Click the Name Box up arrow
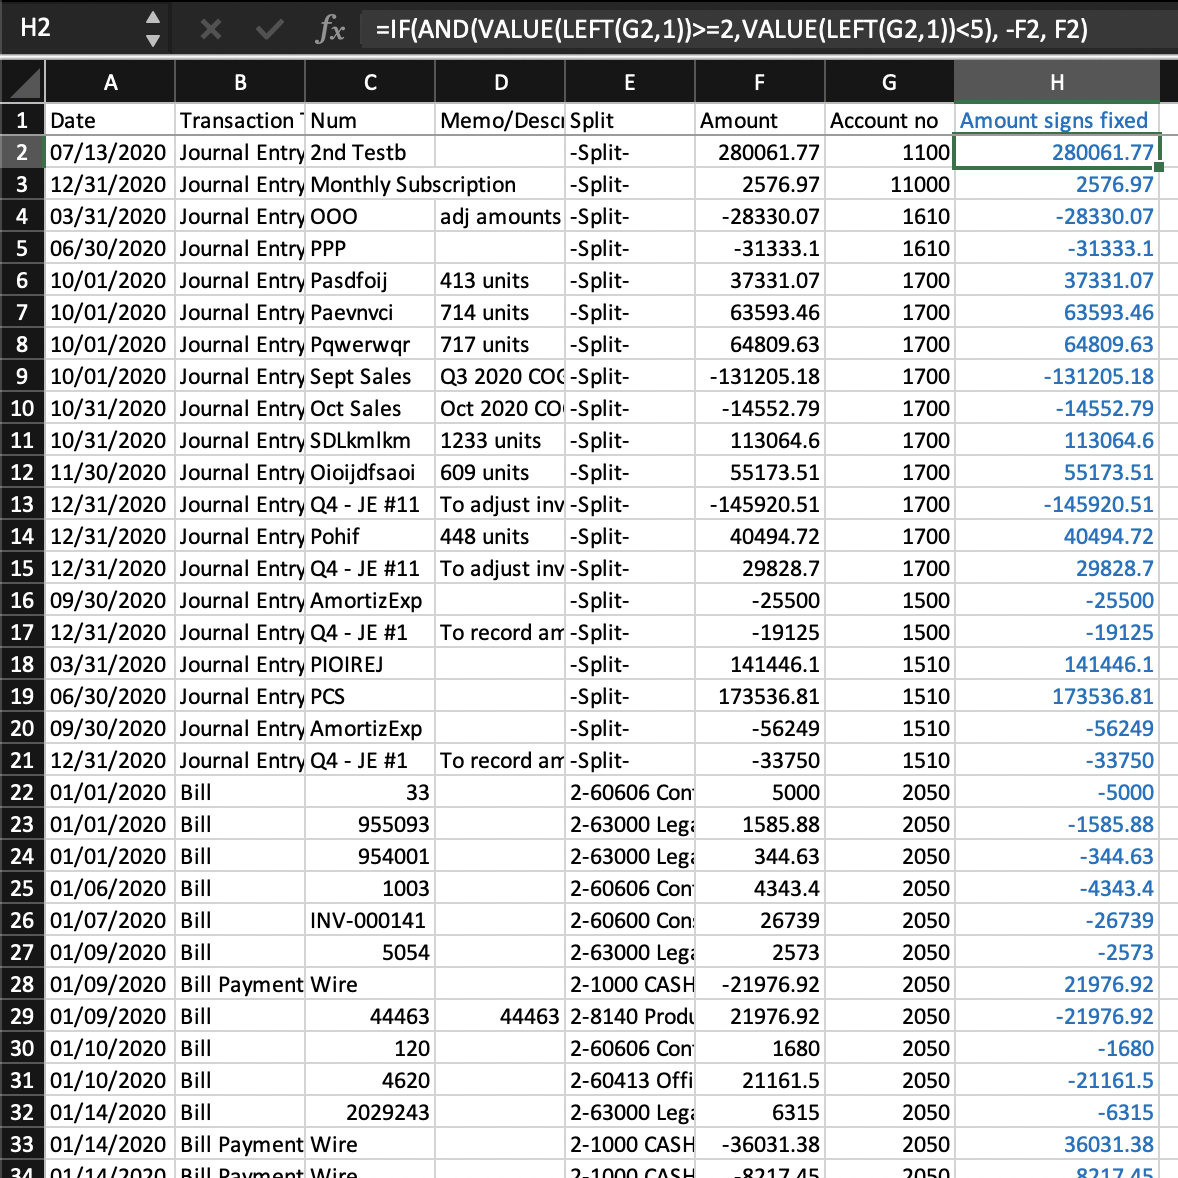The width and height of the screenshot is (1178, 1178). click(x=153, y=18)
